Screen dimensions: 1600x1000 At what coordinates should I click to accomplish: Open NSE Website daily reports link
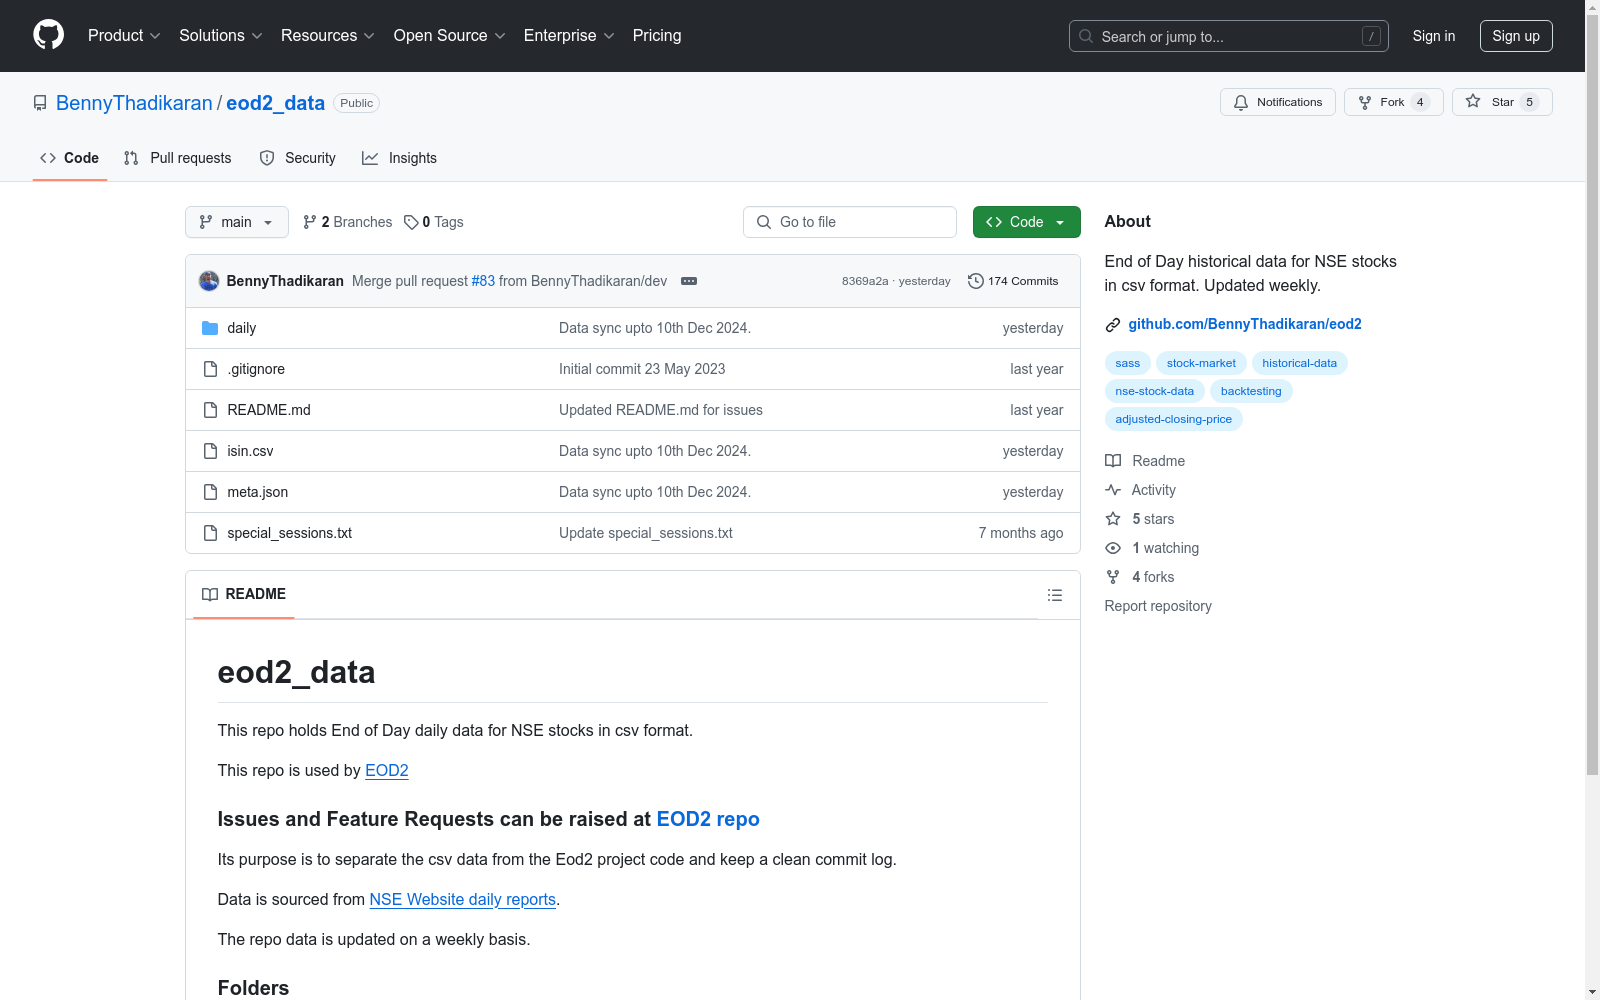463,899
